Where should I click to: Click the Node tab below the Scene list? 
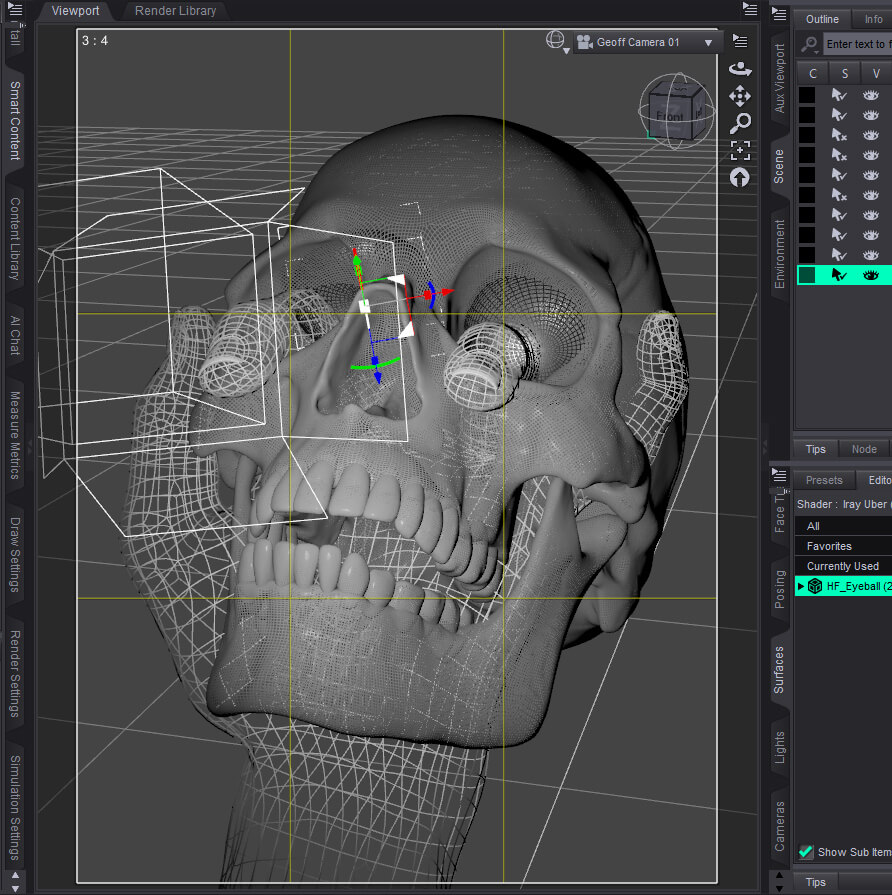[864, 449]
